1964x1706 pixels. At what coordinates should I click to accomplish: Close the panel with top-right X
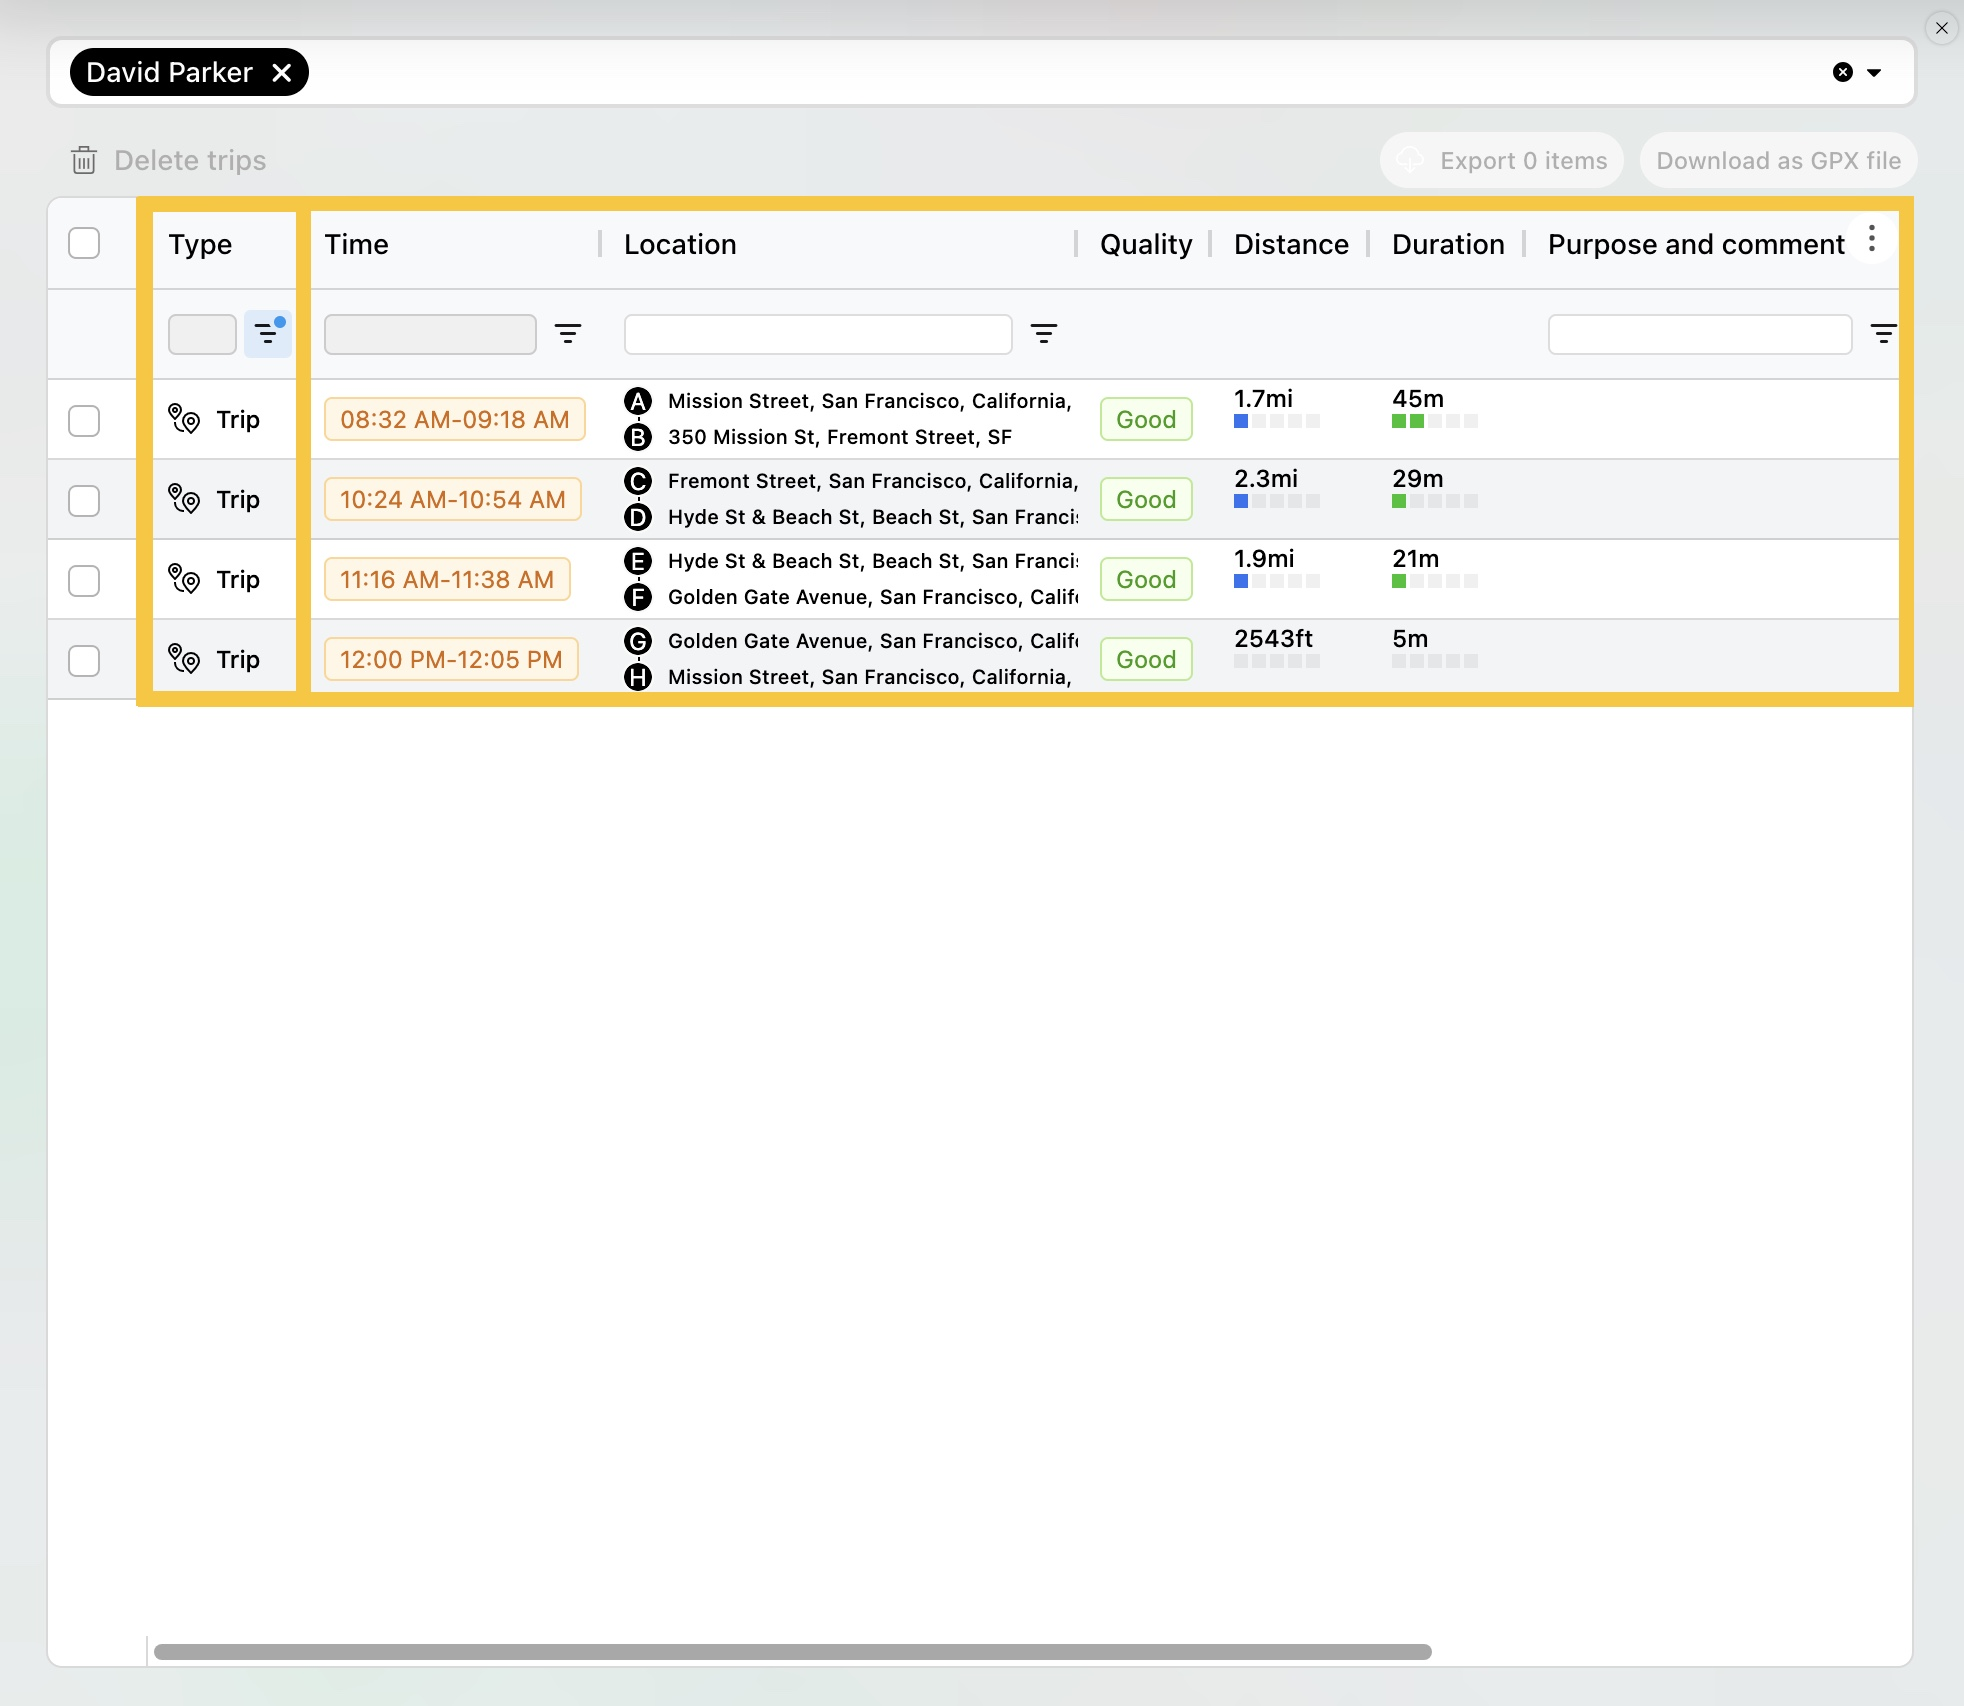(1942, 28)
